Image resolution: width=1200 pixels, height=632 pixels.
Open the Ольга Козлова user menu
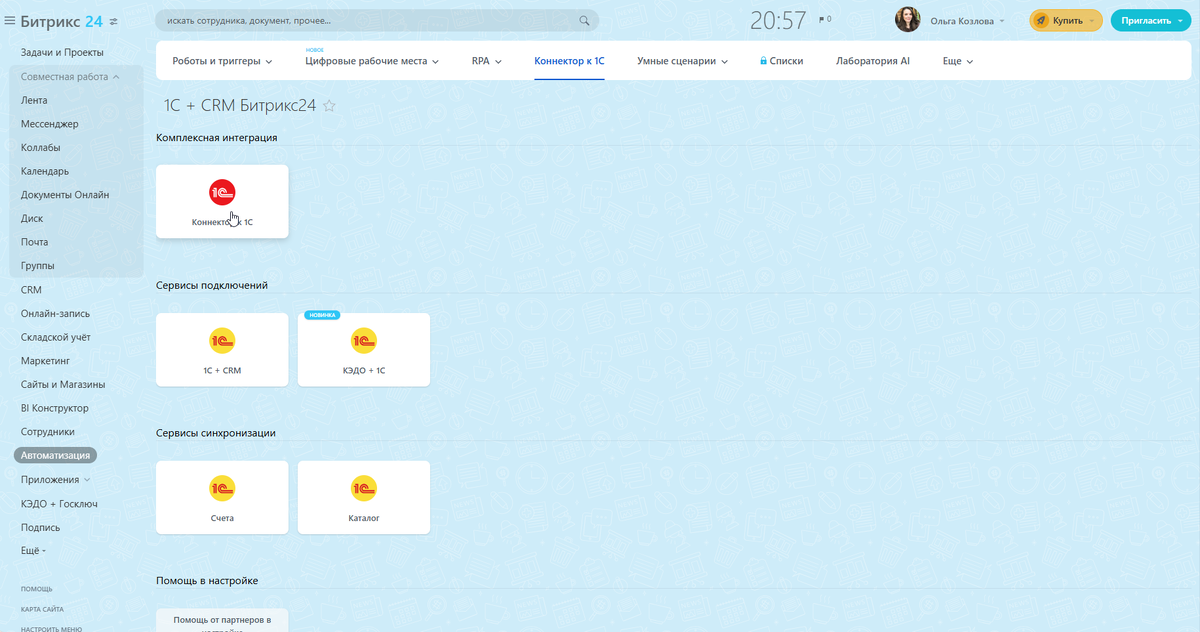click(968, 20)
